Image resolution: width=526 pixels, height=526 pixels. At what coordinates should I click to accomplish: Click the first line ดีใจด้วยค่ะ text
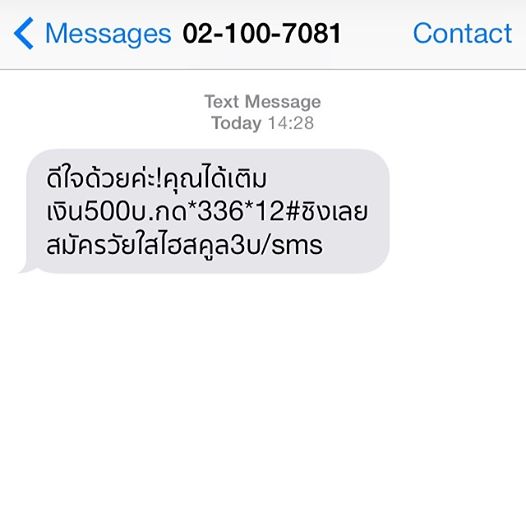(101, 177)
